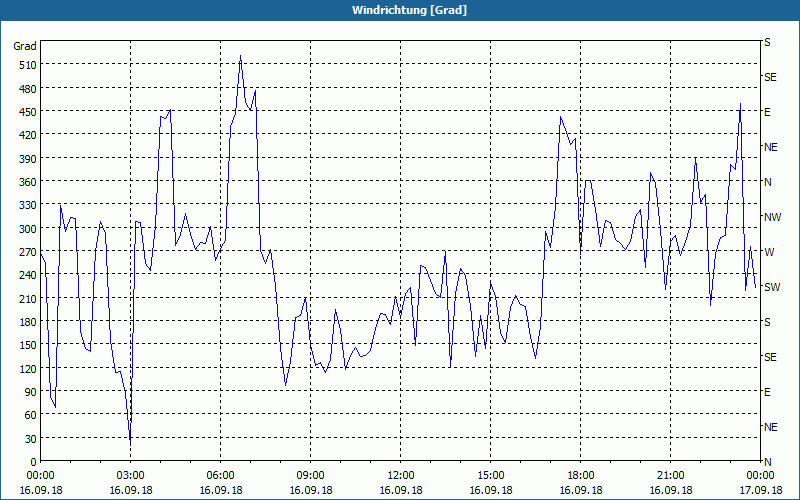
Task: Click the E compass label level with 450
Action: pos(767,112)
